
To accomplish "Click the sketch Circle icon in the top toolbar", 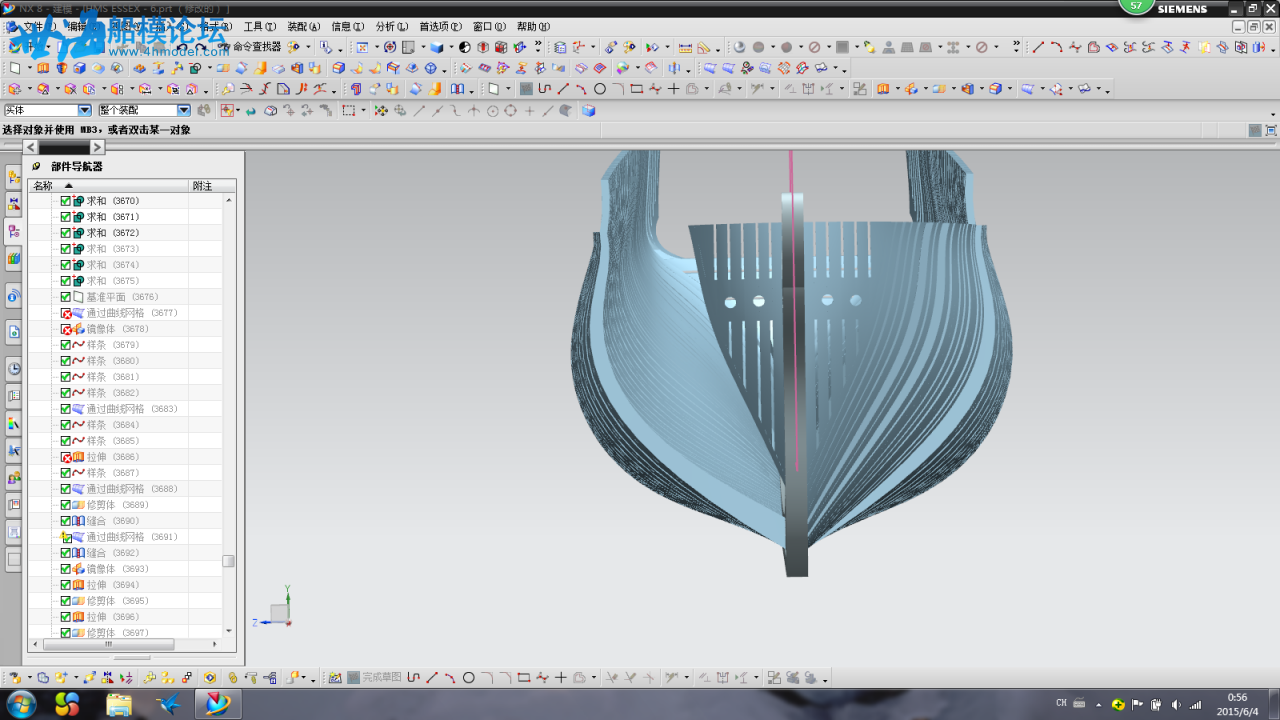I will 599,88.
